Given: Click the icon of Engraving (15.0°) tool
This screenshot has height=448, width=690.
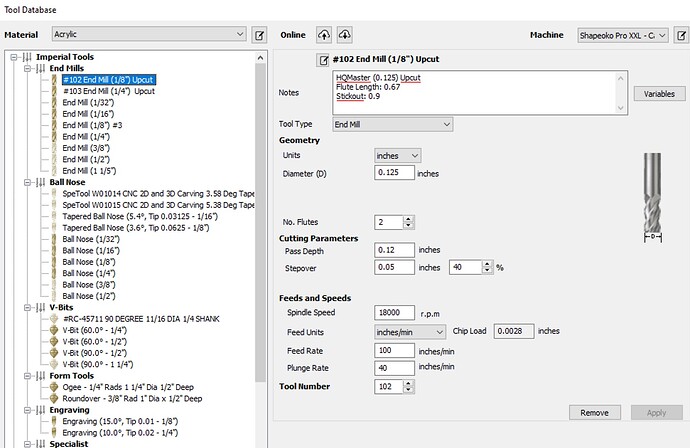Looking at the screenshot, I should tap(54, 421).
